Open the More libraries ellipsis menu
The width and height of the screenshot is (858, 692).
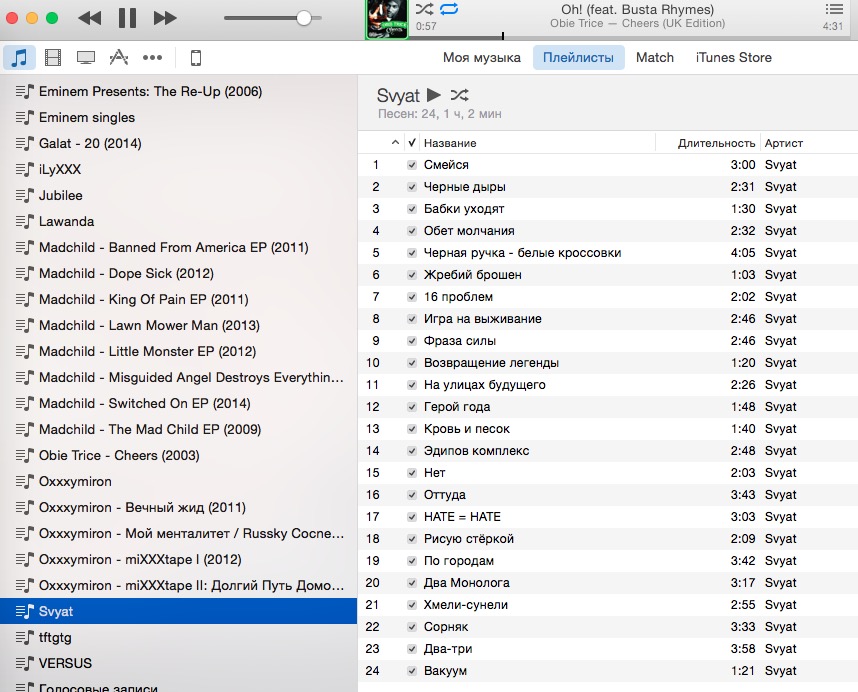click(152, 57)
